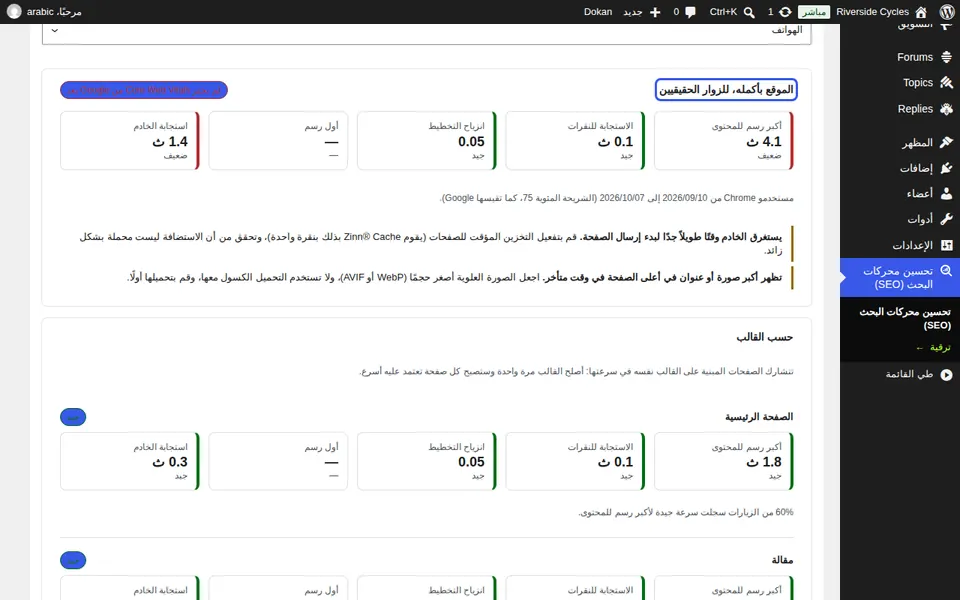Click the user avatar in the admin bar
Viewport: 960px width, 600px height.
tap(14, 12)
